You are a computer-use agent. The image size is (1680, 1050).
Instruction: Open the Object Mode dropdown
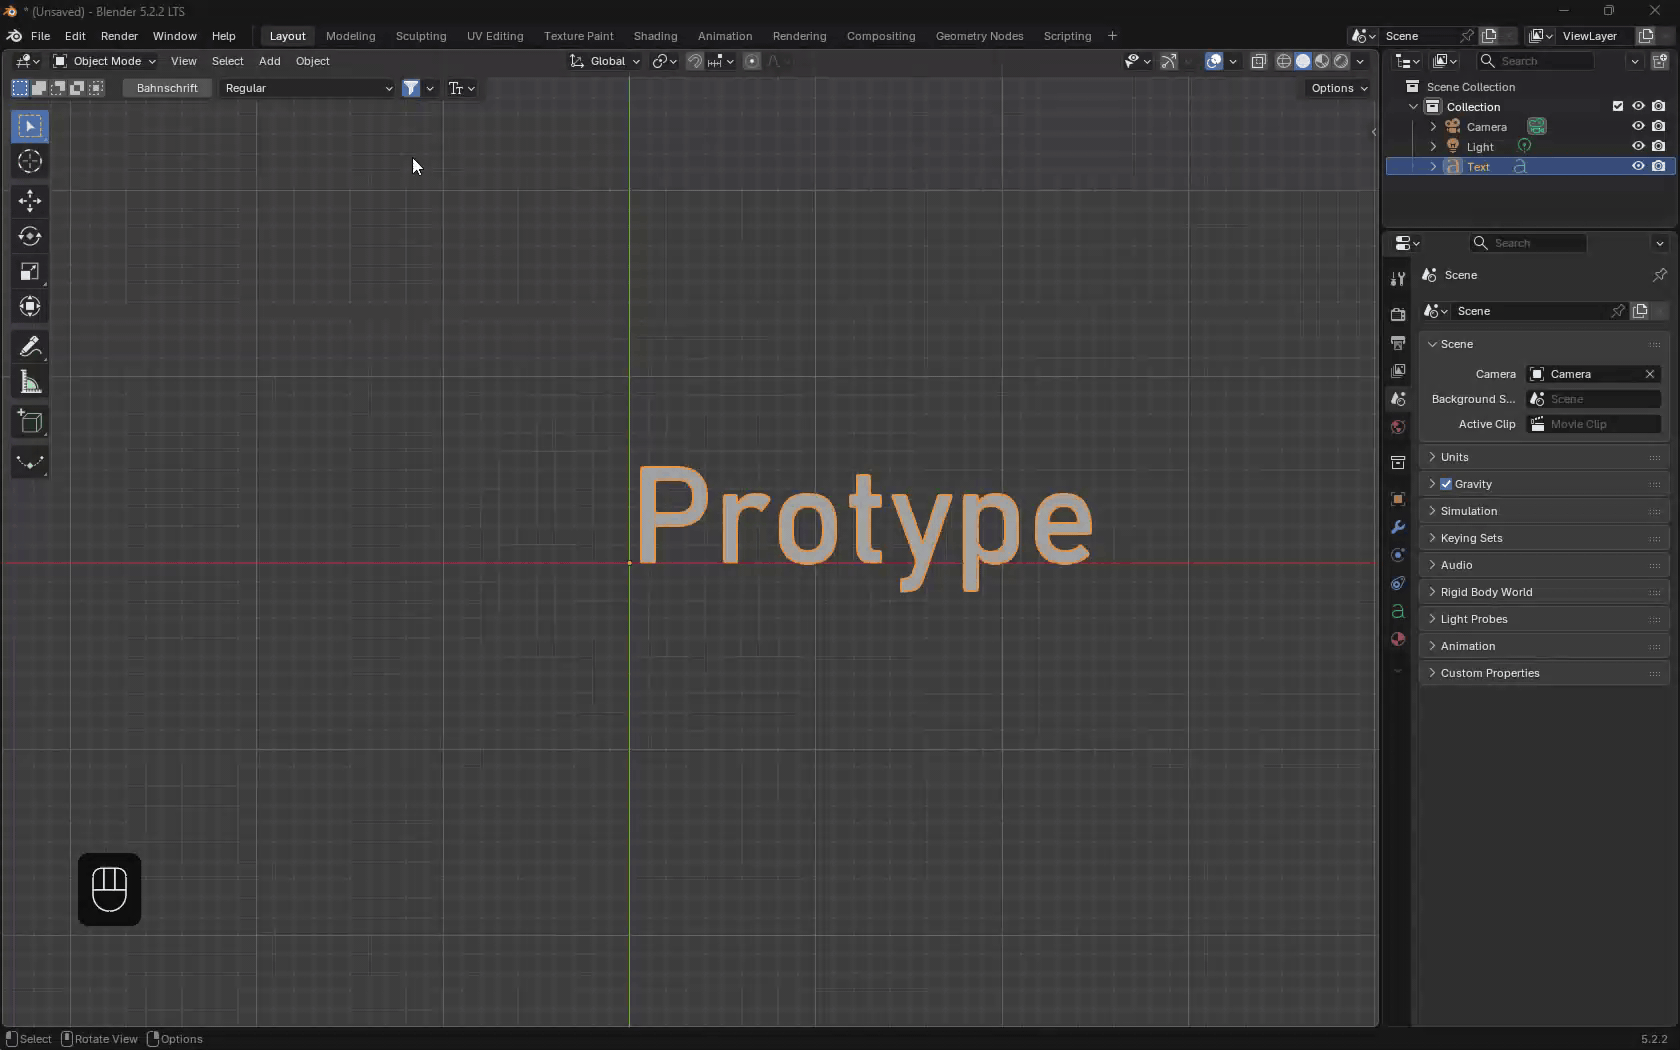pyautogui.click(x=104, y=61)
